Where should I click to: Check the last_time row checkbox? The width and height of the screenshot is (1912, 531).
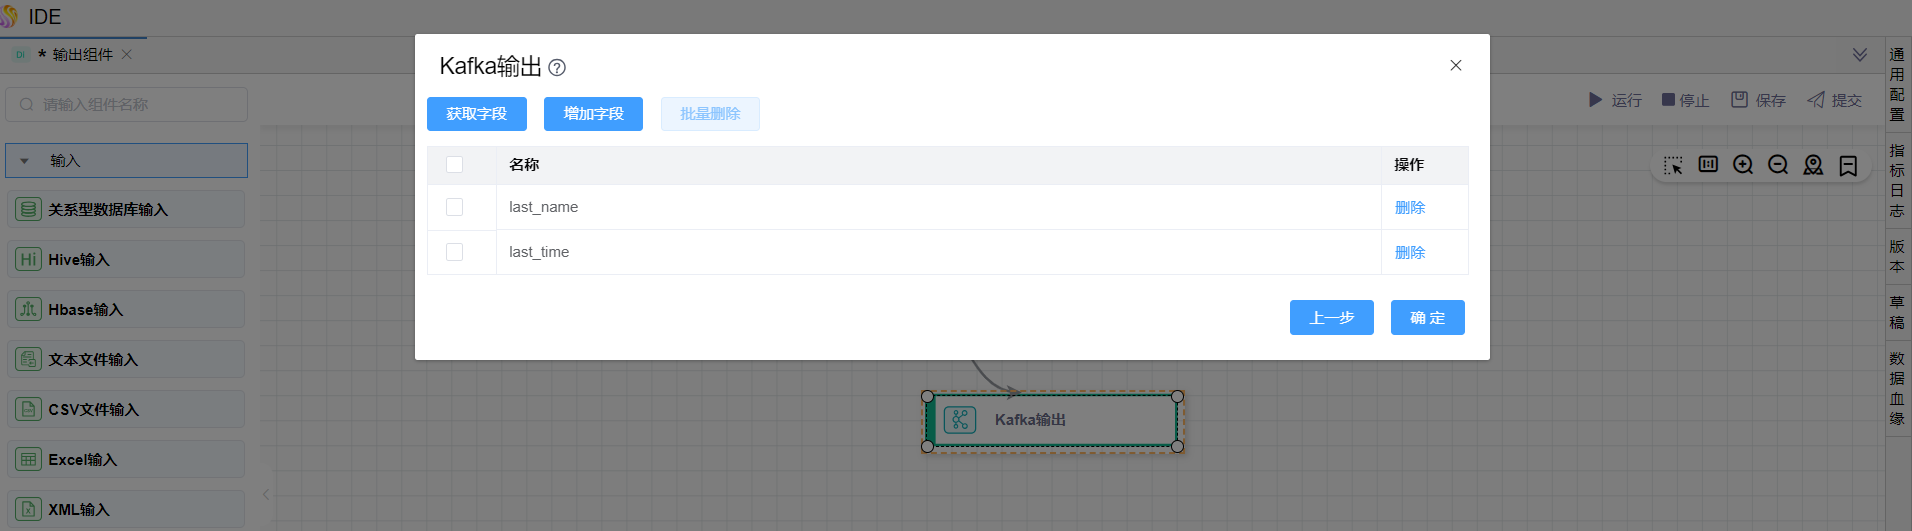pos(455,252)
